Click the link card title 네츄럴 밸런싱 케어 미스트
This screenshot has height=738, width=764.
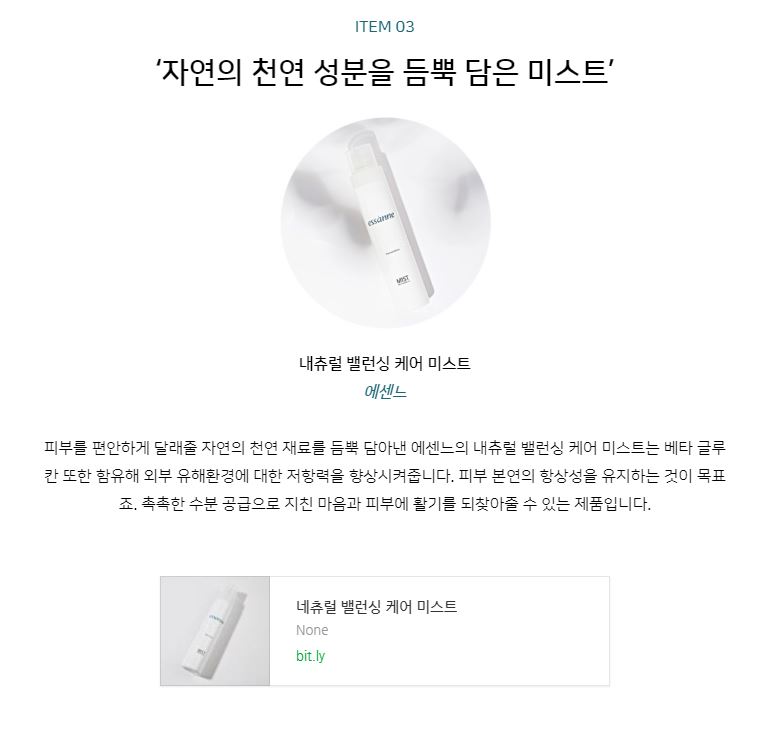pos(376,606)
